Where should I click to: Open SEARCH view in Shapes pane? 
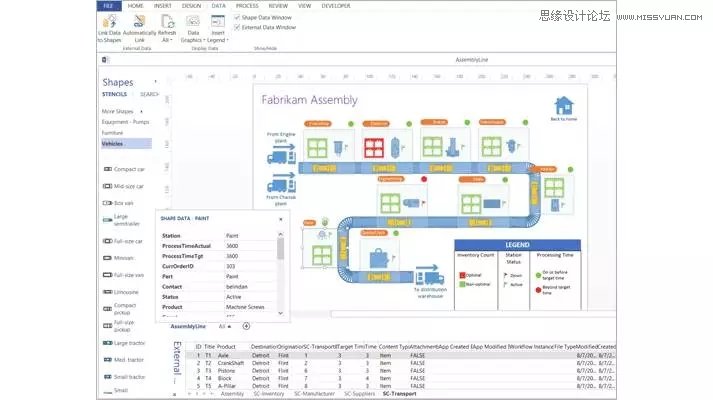click(x=149, y=94)
